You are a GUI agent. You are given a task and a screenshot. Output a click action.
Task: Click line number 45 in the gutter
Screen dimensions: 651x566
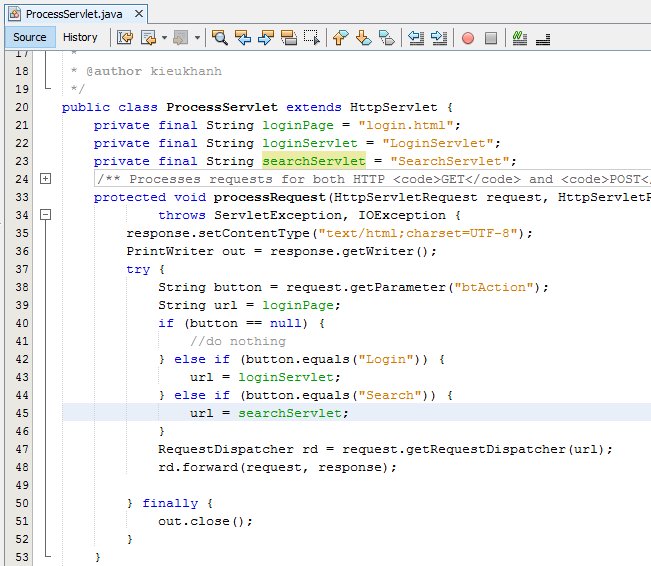click(22, 413)
